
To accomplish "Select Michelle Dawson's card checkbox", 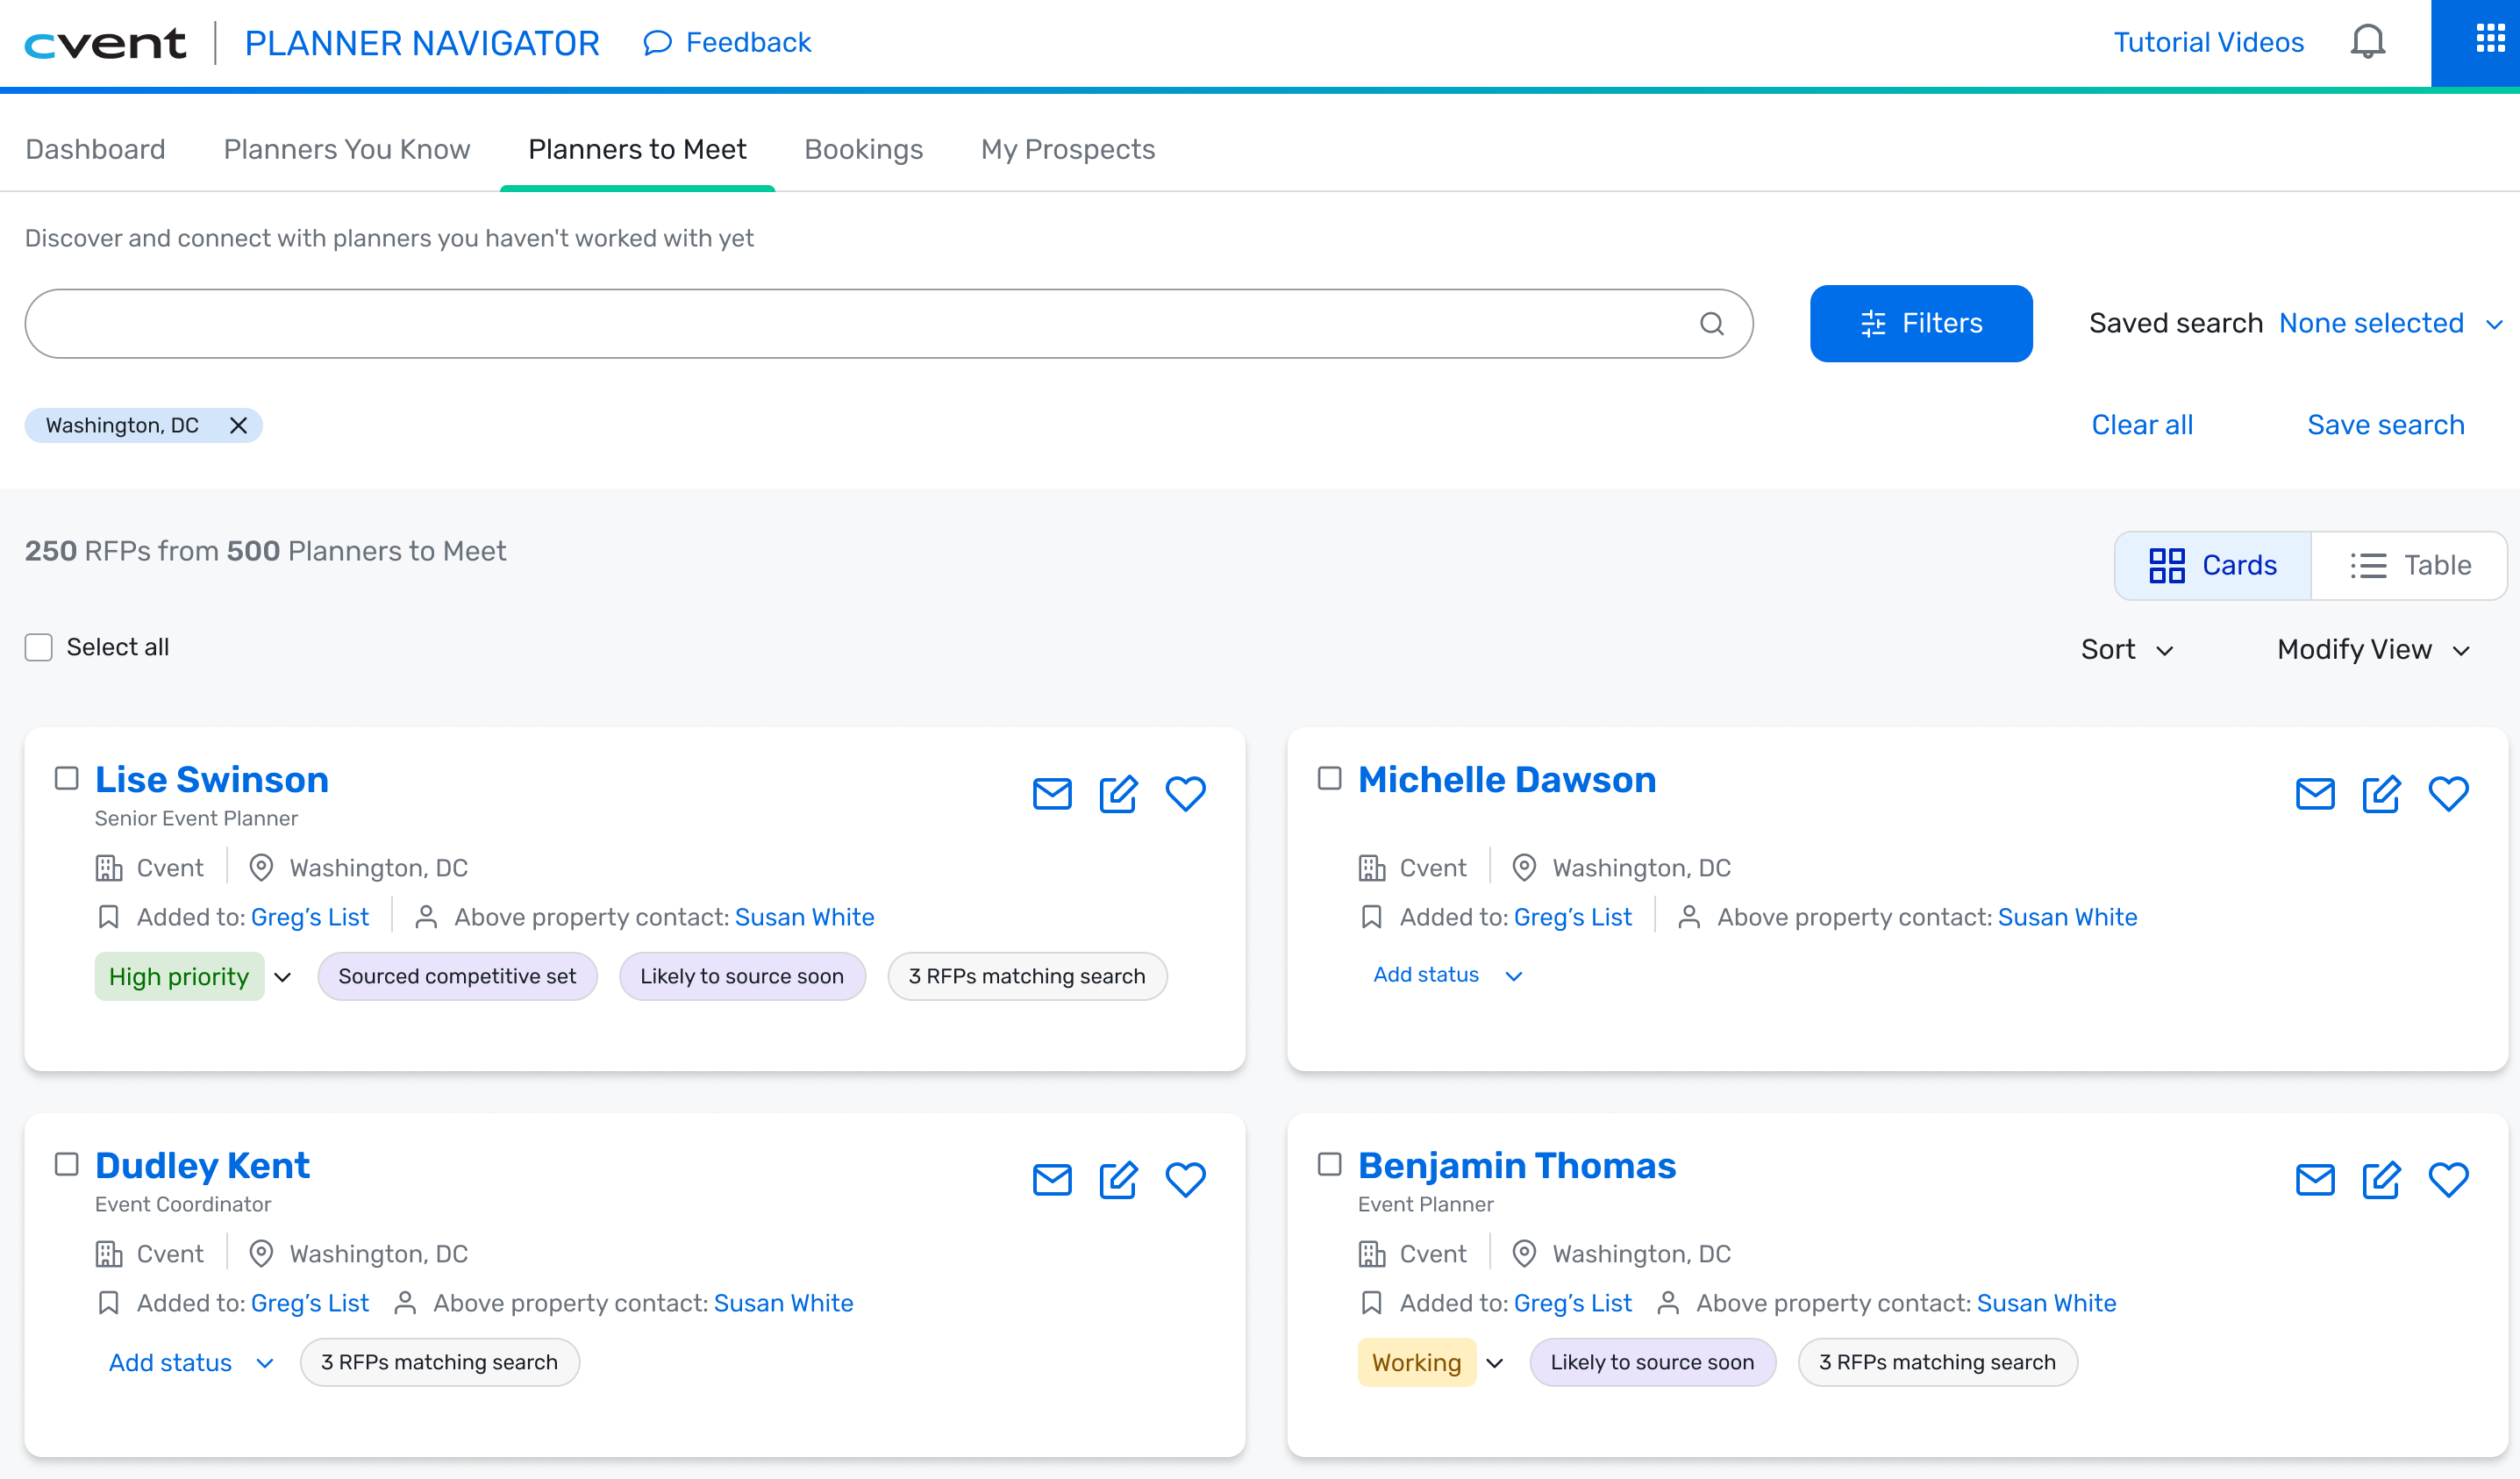I will [1330, 779].
